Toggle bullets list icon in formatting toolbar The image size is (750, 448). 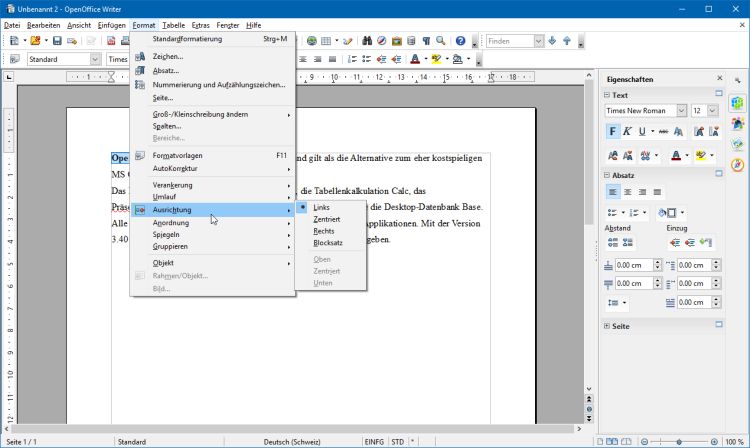pos(367,59)
